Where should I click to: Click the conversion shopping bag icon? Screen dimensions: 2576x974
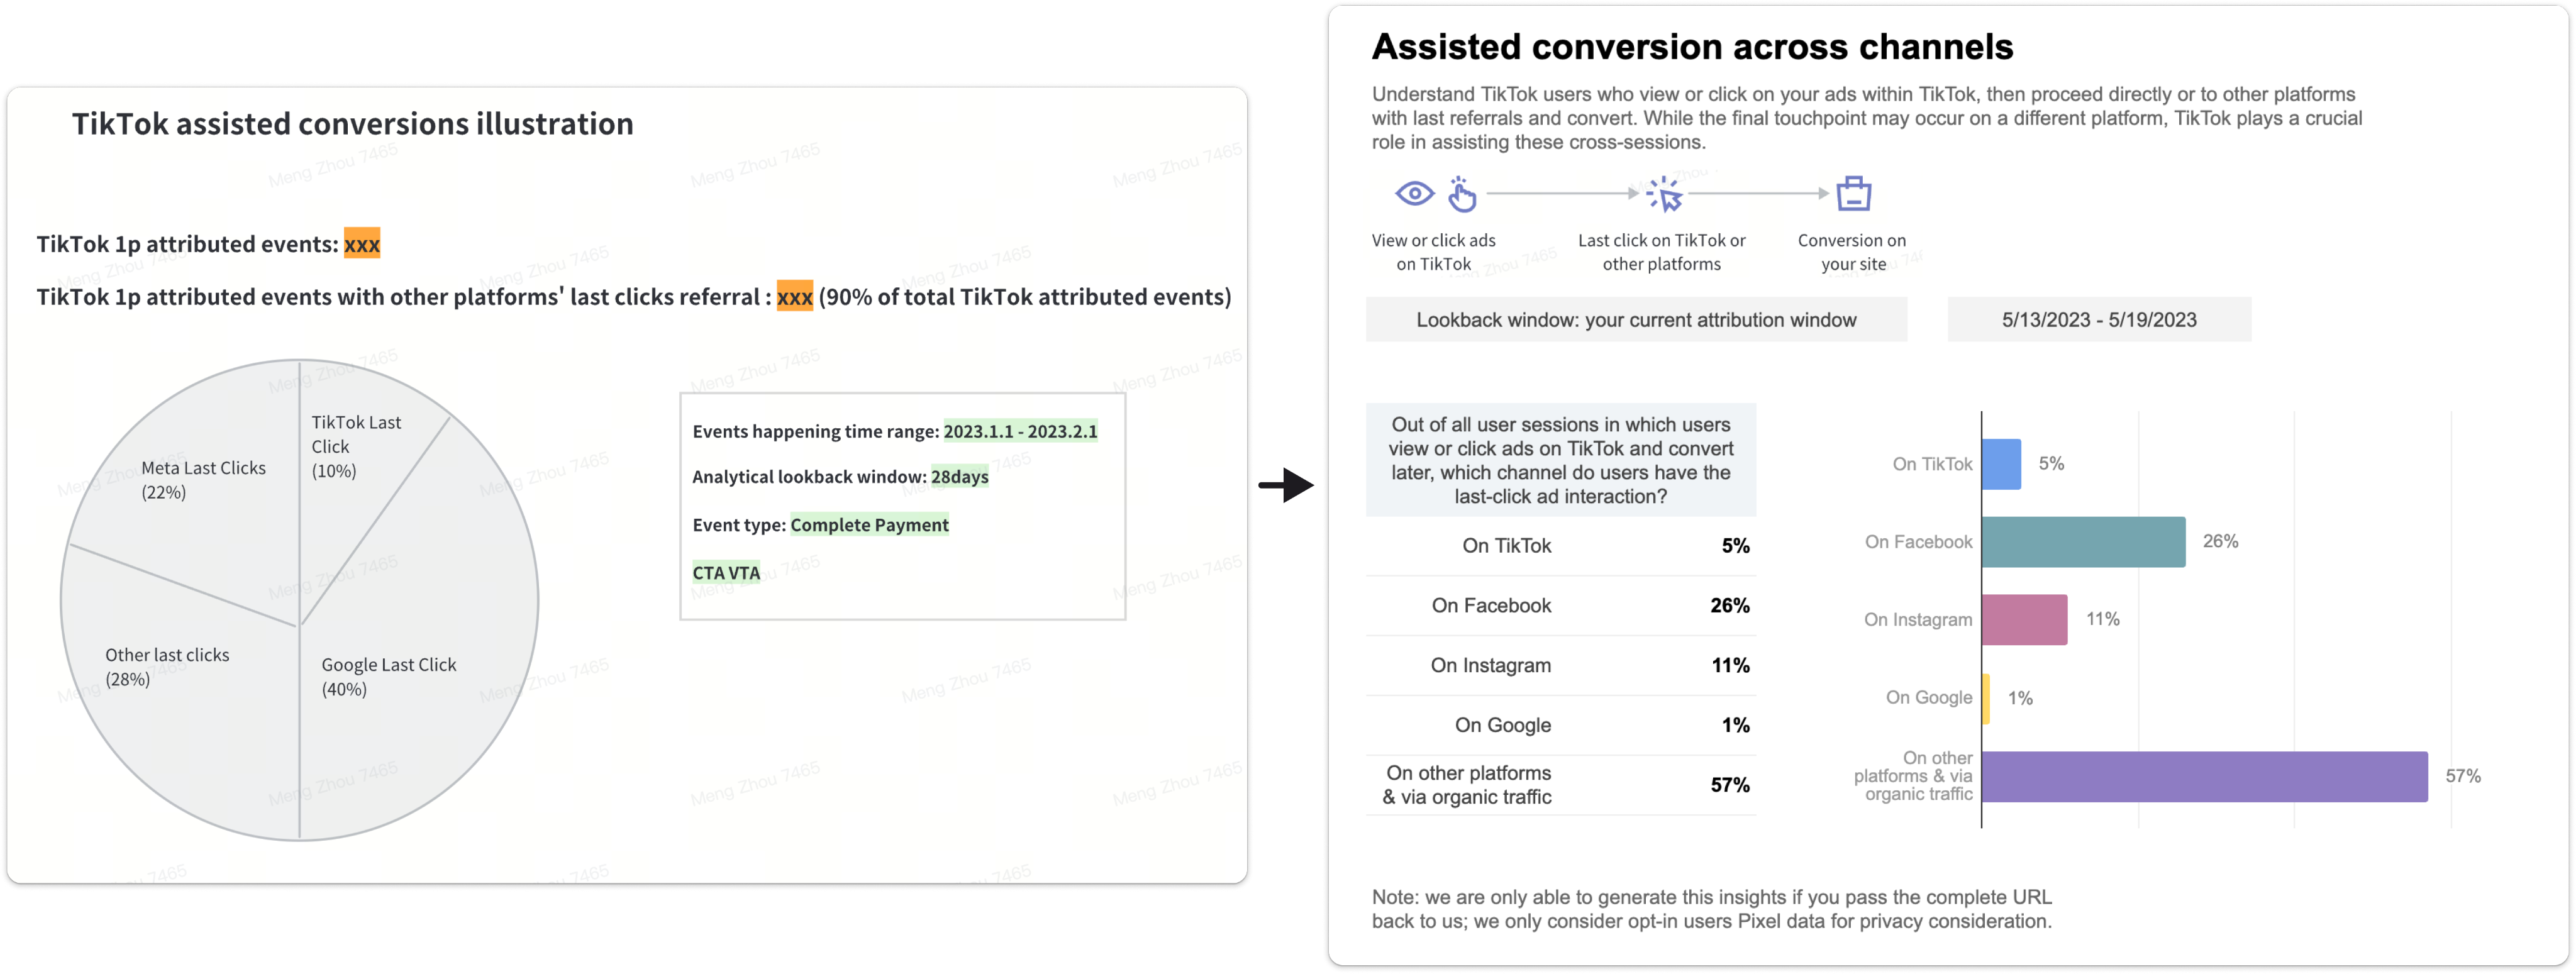pyautogui.click(x=1853, y=194)
